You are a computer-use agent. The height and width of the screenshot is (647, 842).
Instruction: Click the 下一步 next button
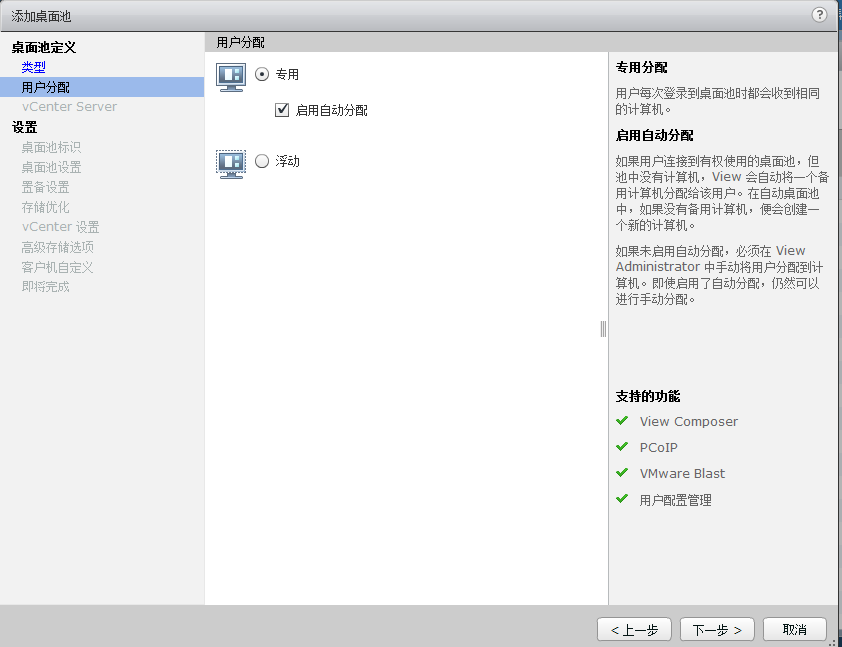pyautogui.click(x=717, y=629)
